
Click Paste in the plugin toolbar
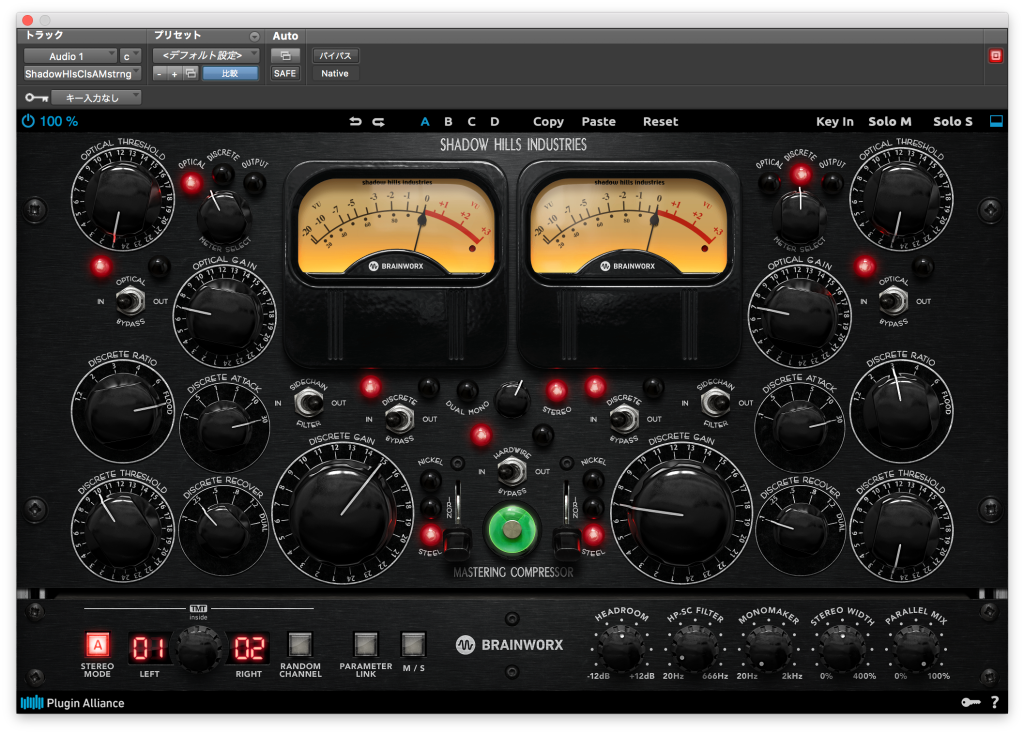pos(599,121)
